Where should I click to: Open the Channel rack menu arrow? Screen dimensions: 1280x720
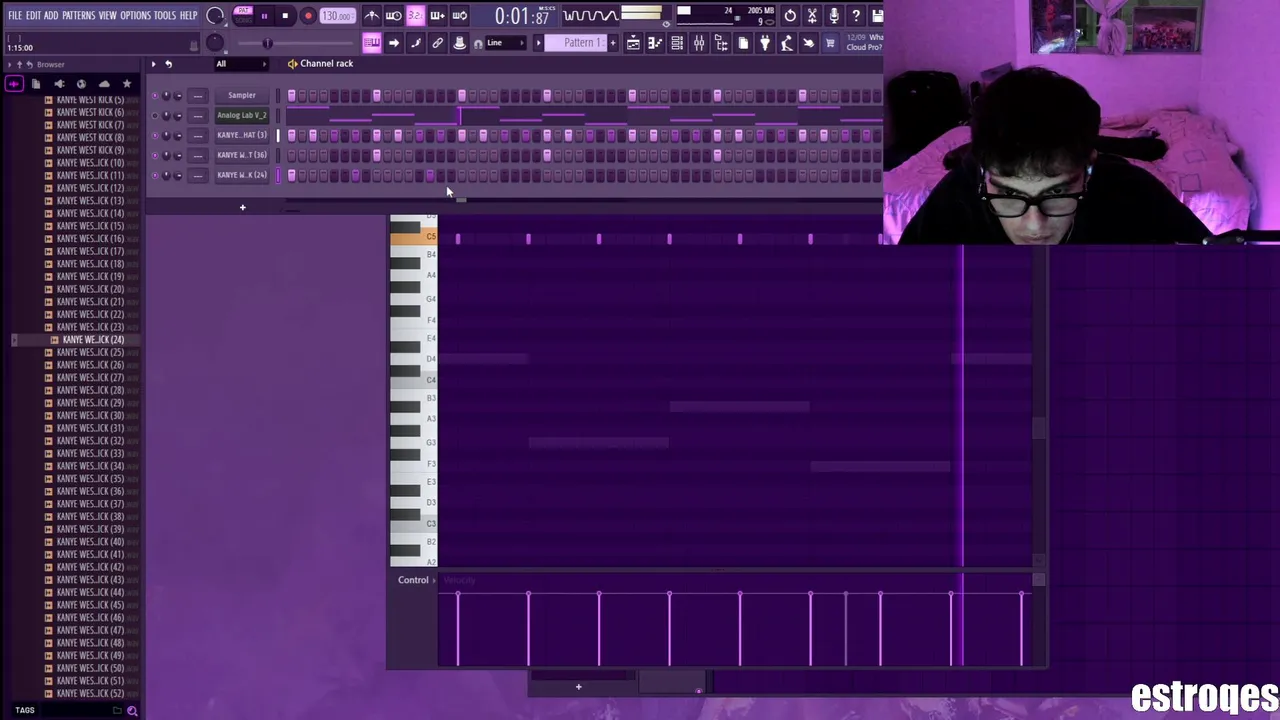click(153, 64)
